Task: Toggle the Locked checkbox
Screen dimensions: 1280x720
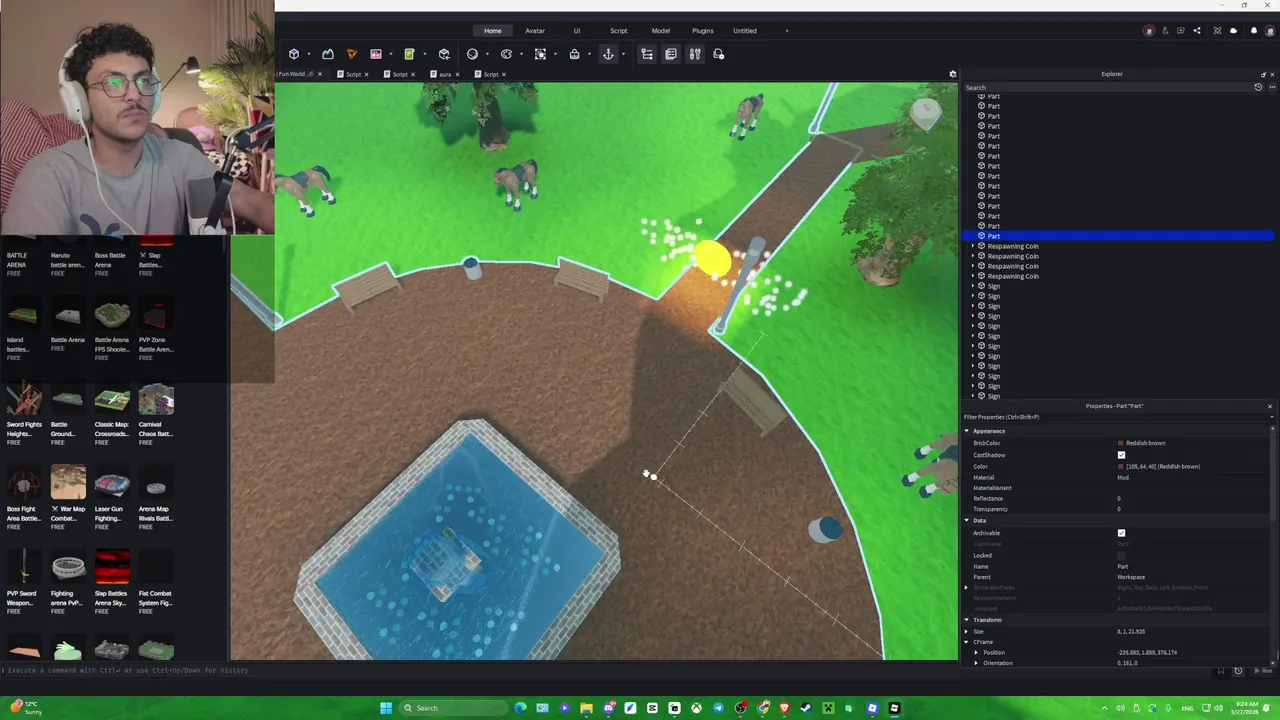Action: (1121, 555)
